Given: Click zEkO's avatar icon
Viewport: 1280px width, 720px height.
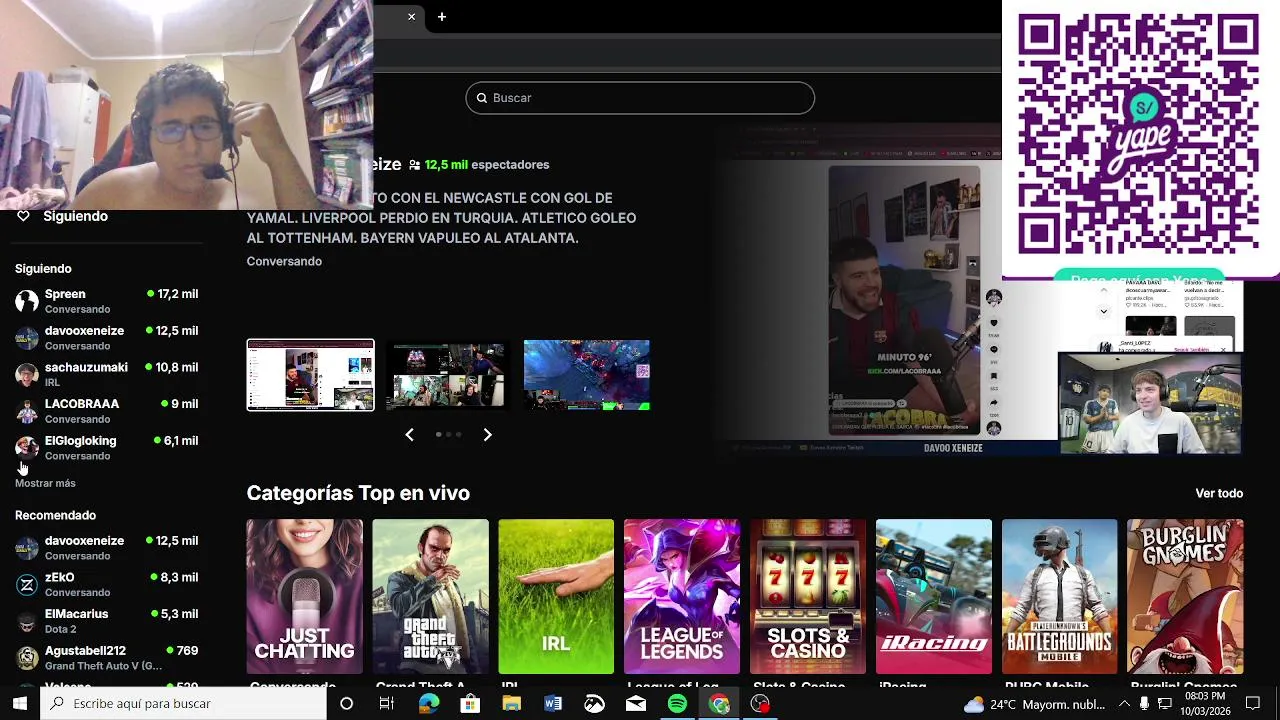Looking at the screenshot, I should (x=27, y=584).
